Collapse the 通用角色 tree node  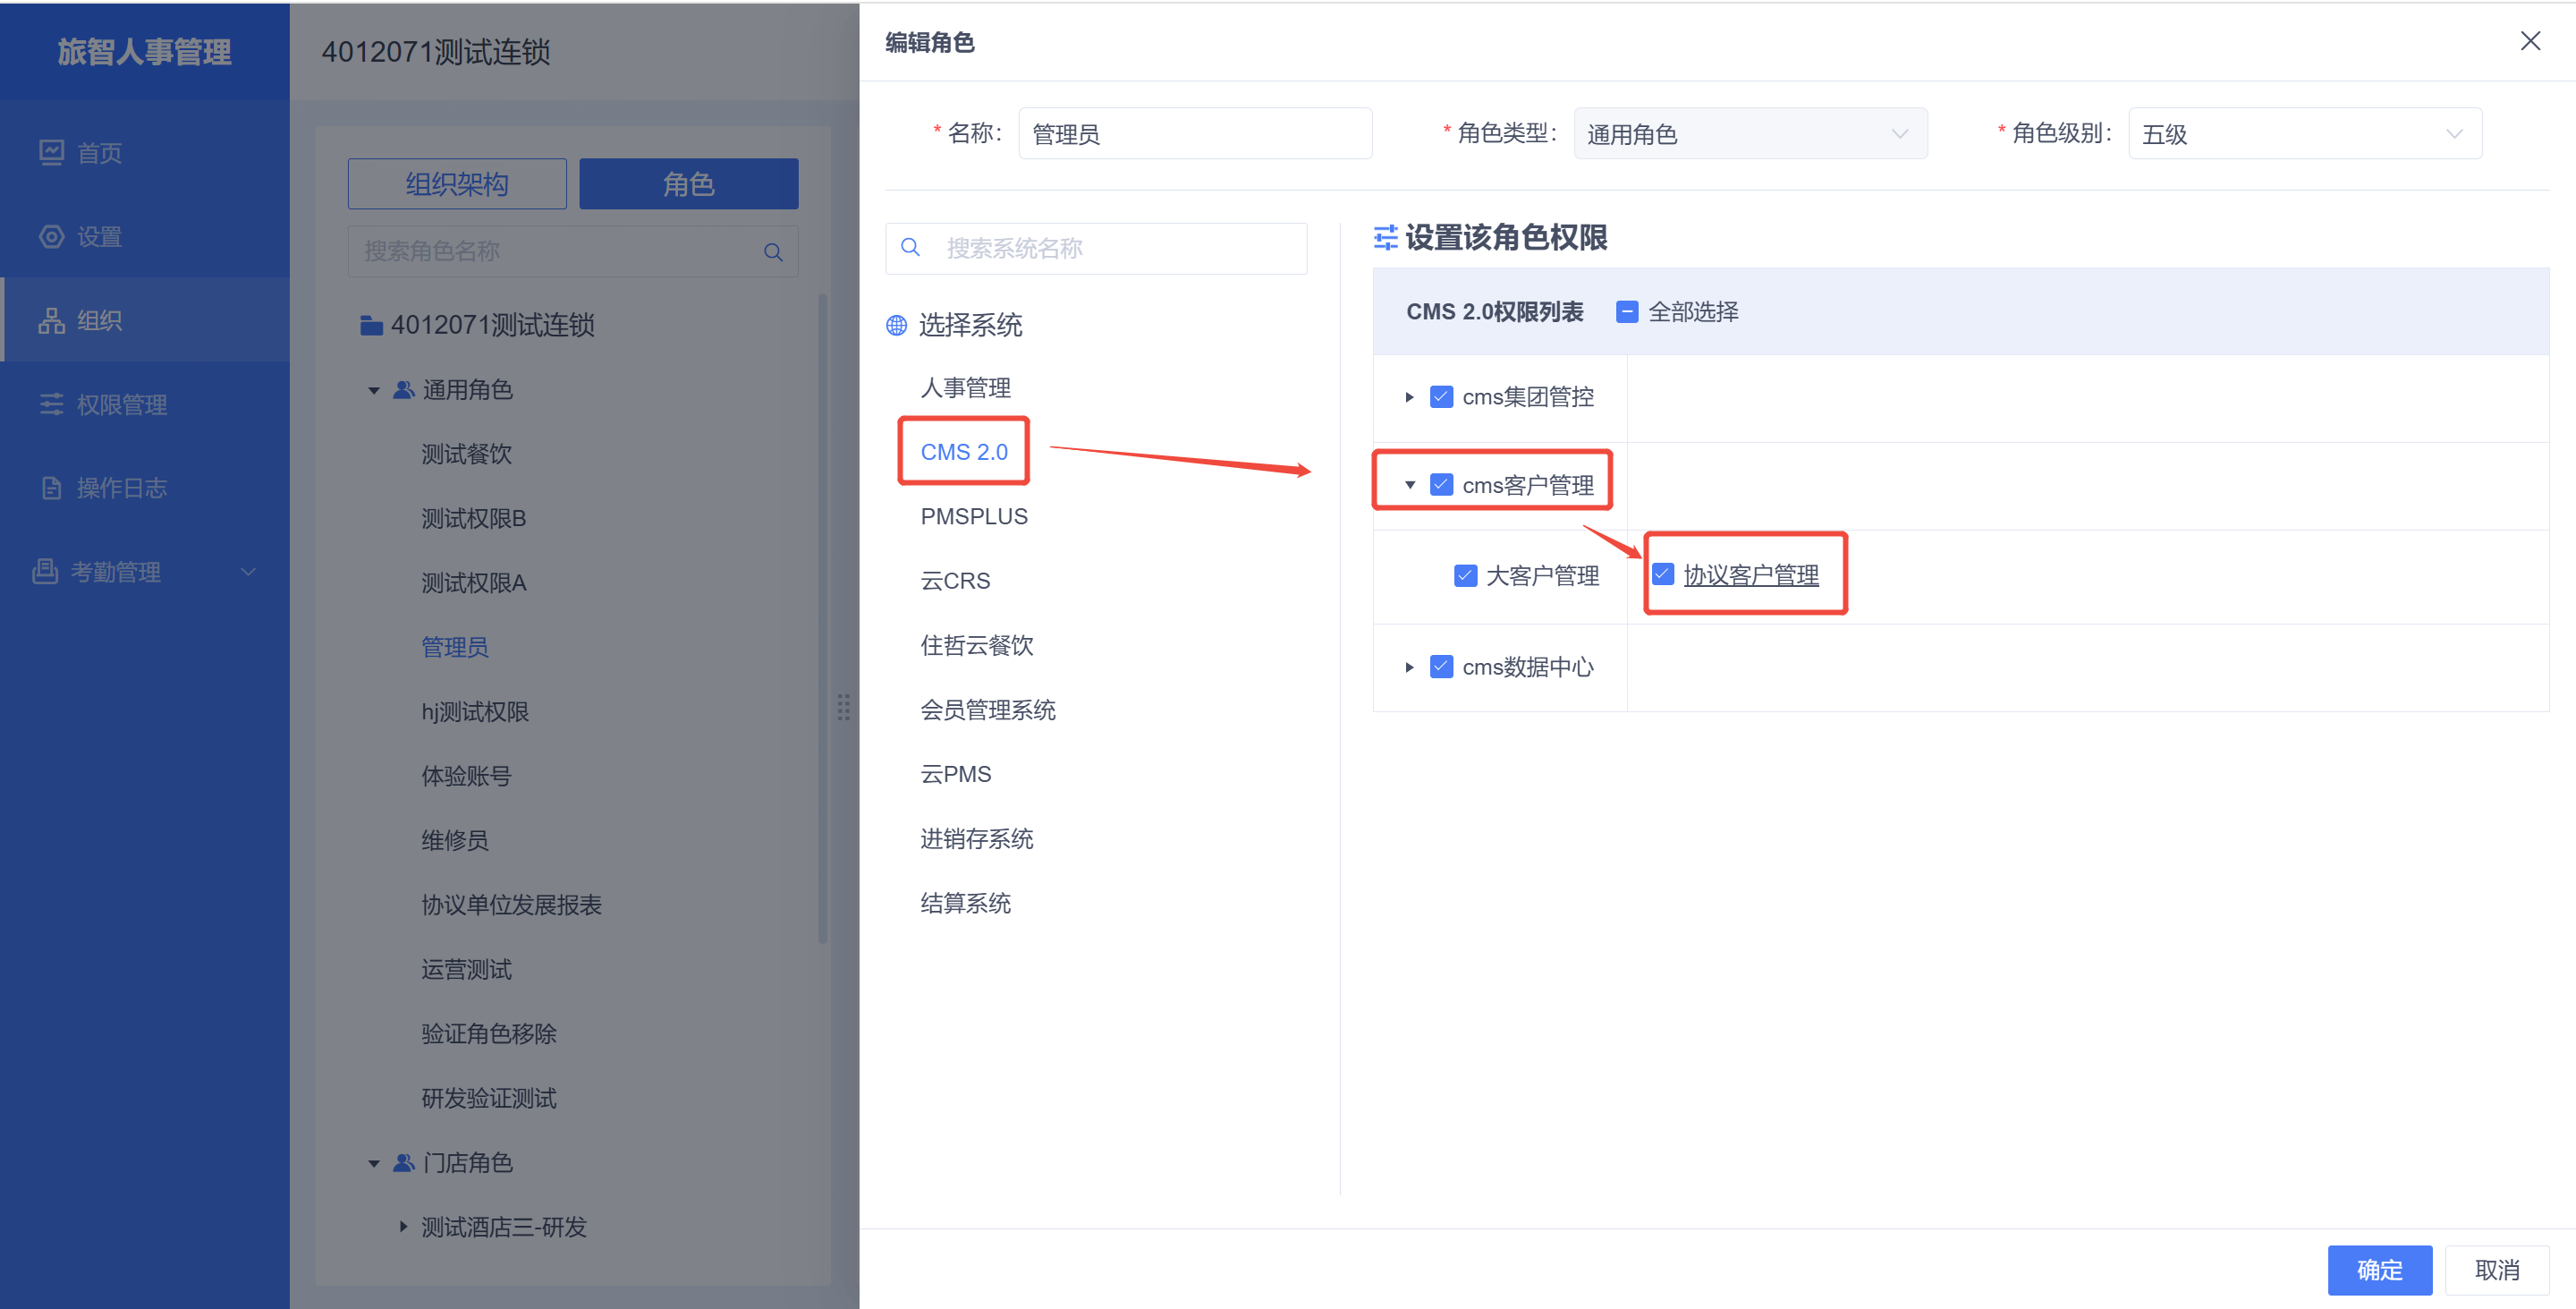(373, 390)
